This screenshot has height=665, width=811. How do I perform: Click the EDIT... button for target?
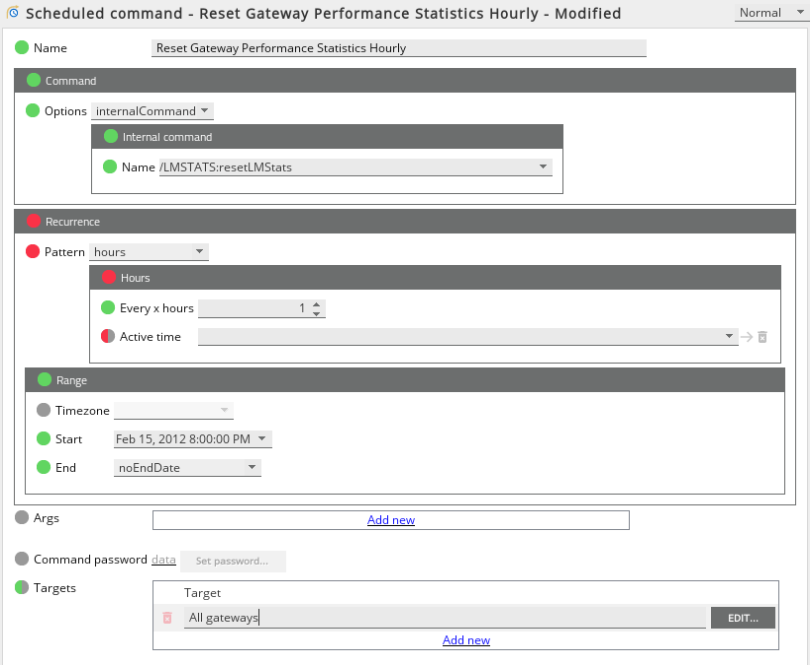coord(743,618)
